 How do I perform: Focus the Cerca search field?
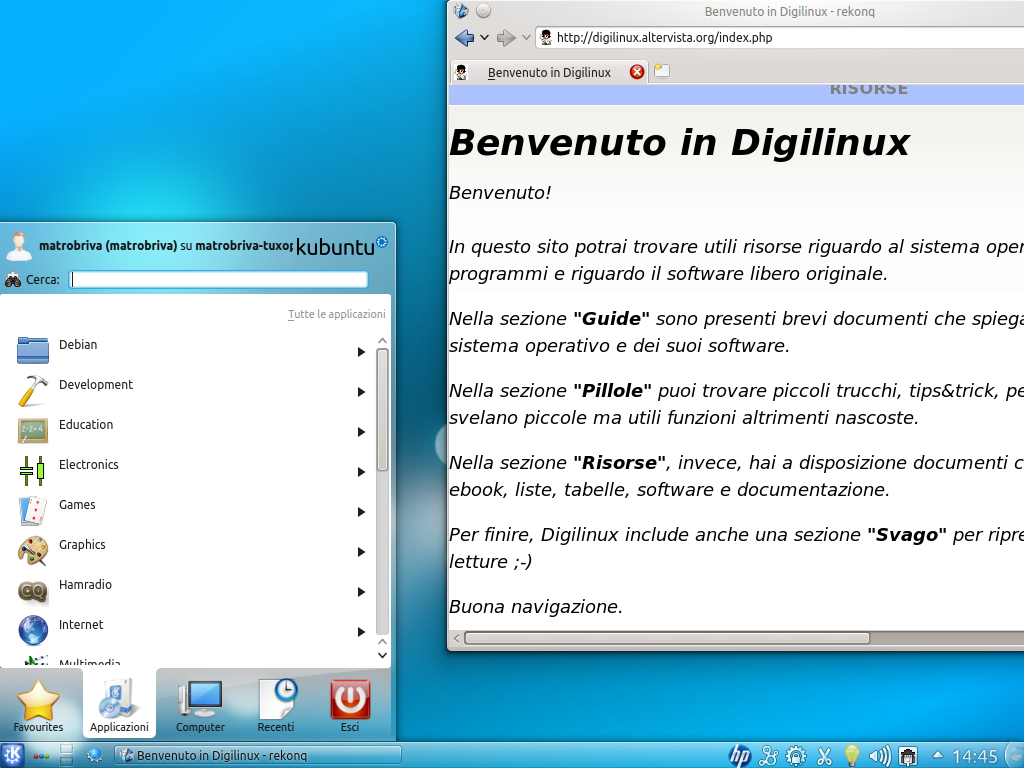tap(219, 280)
